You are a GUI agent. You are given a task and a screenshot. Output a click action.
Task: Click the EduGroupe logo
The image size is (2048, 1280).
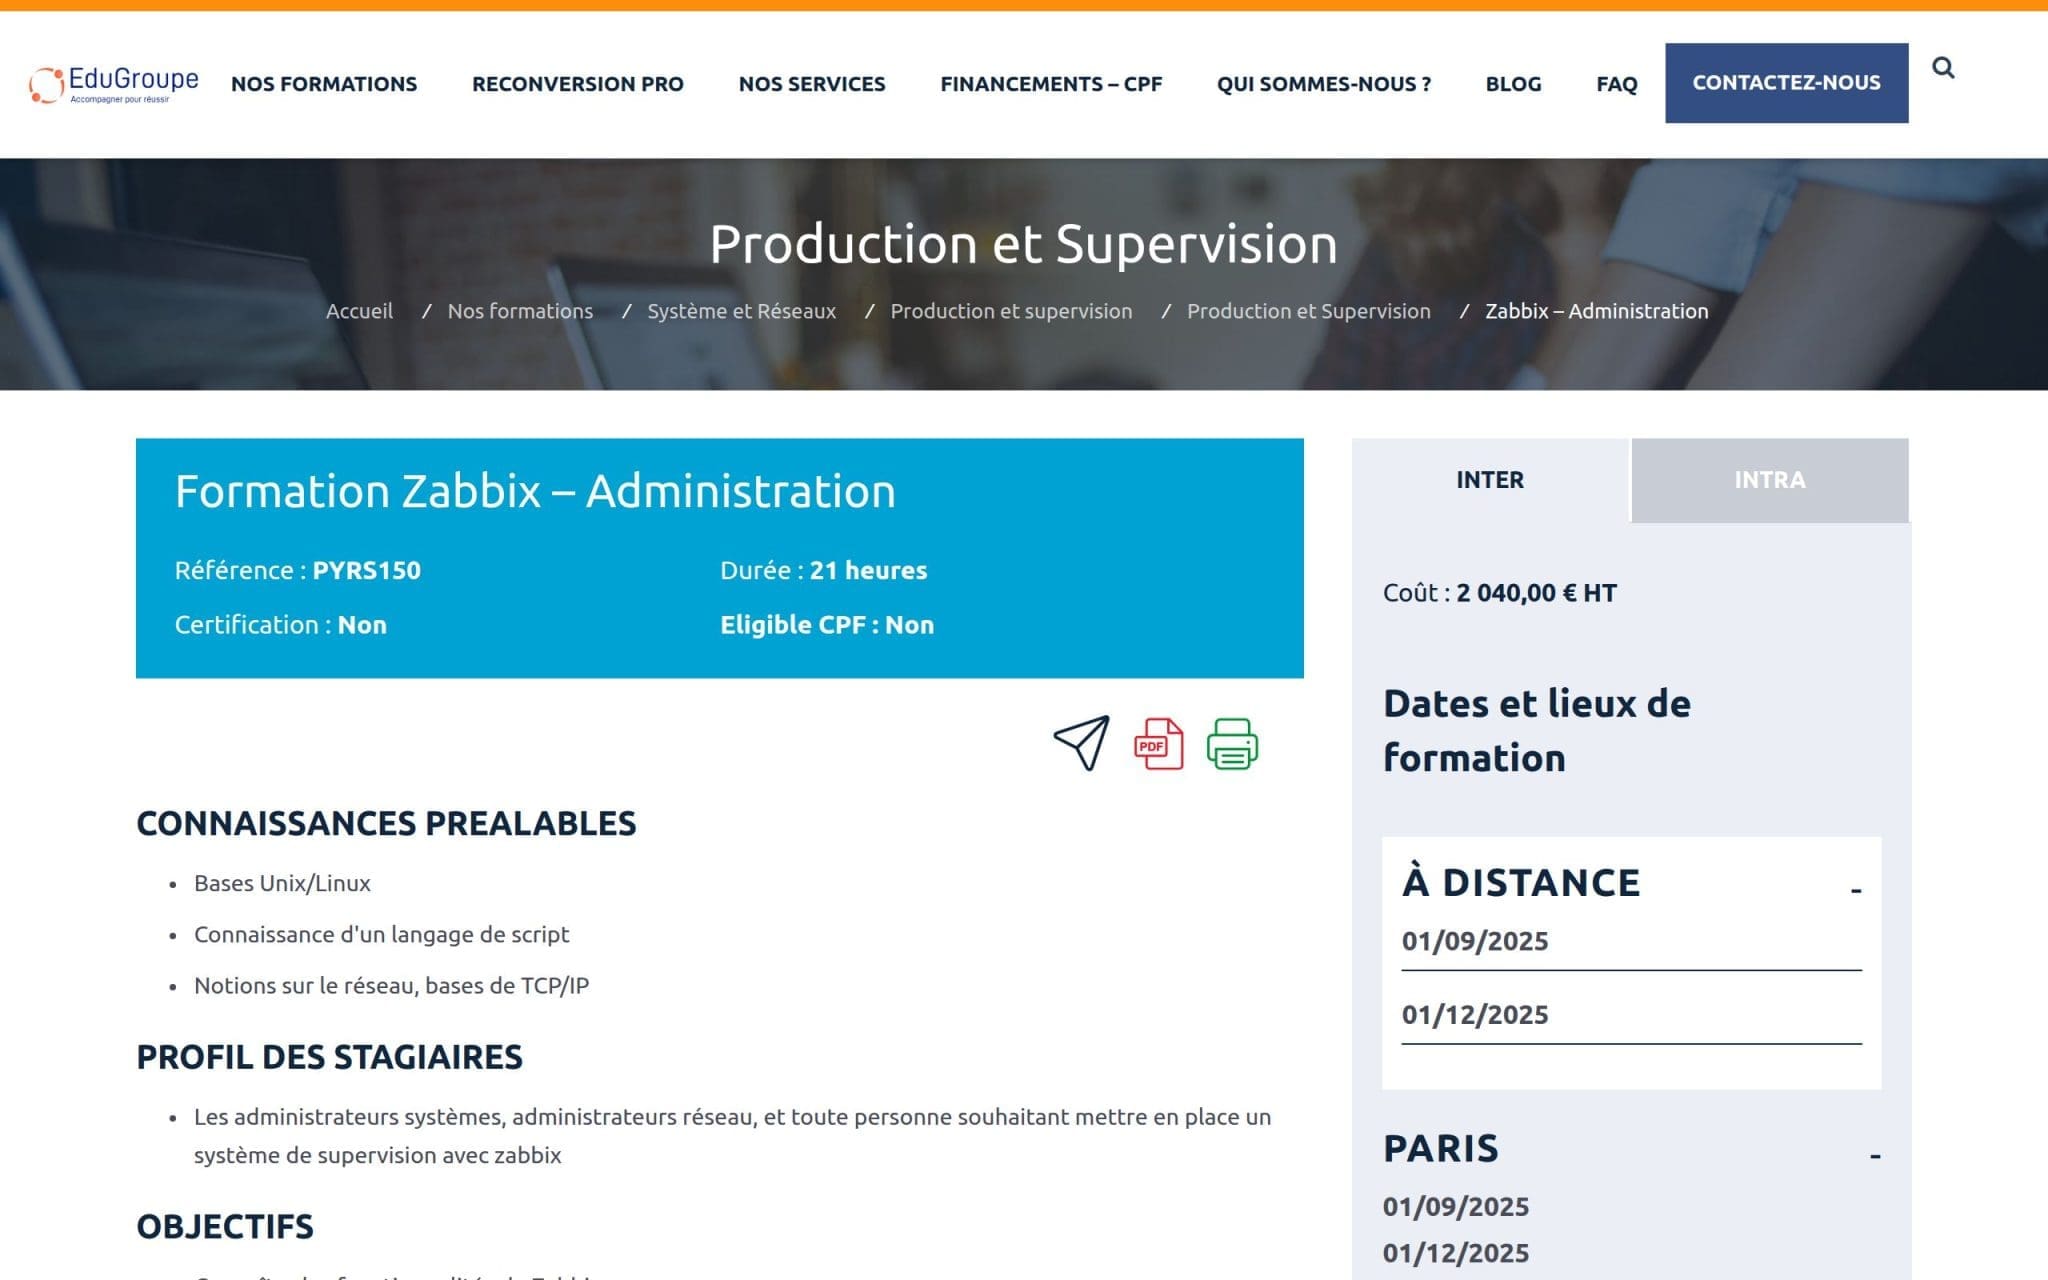[x=114, y=84]
